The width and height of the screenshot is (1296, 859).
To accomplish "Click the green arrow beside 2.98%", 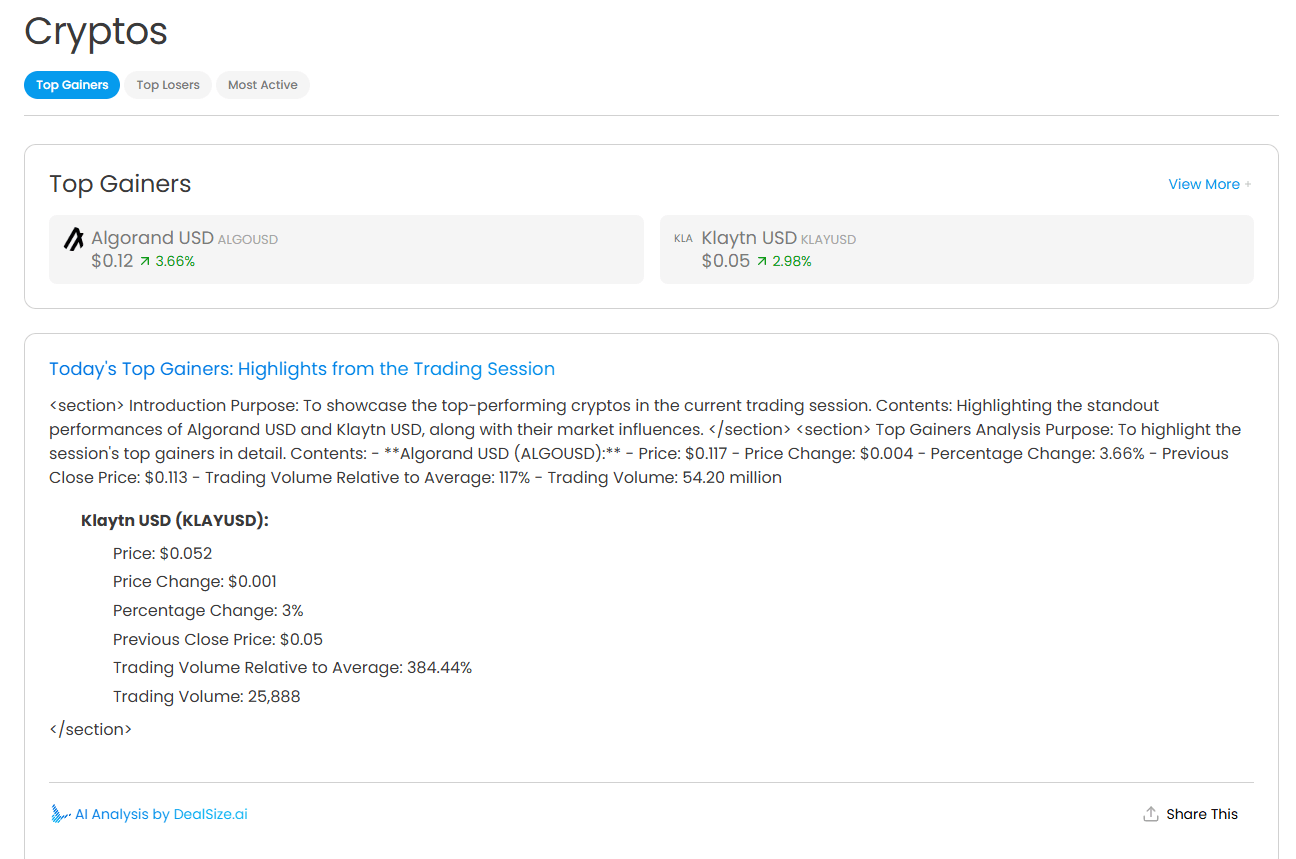I will coord(762,262).
